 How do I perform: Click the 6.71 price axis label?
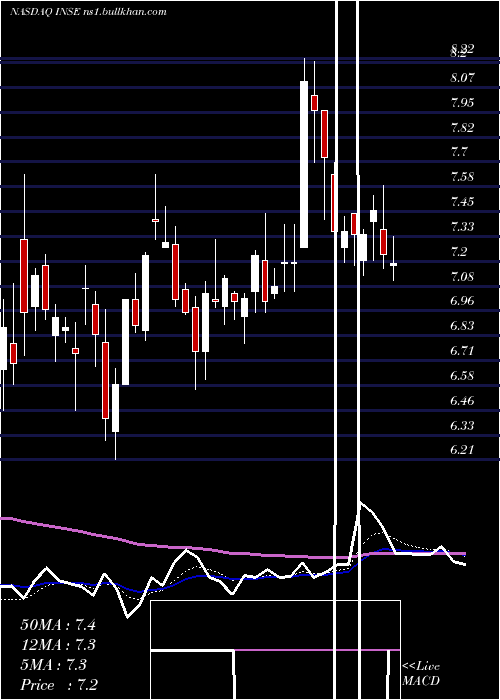click(462, 350)
